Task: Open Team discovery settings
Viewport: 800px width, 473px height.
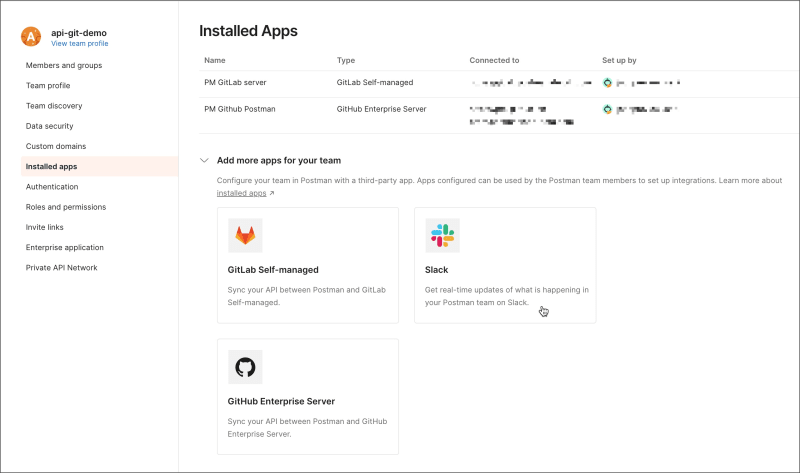Action: point(54,106)
